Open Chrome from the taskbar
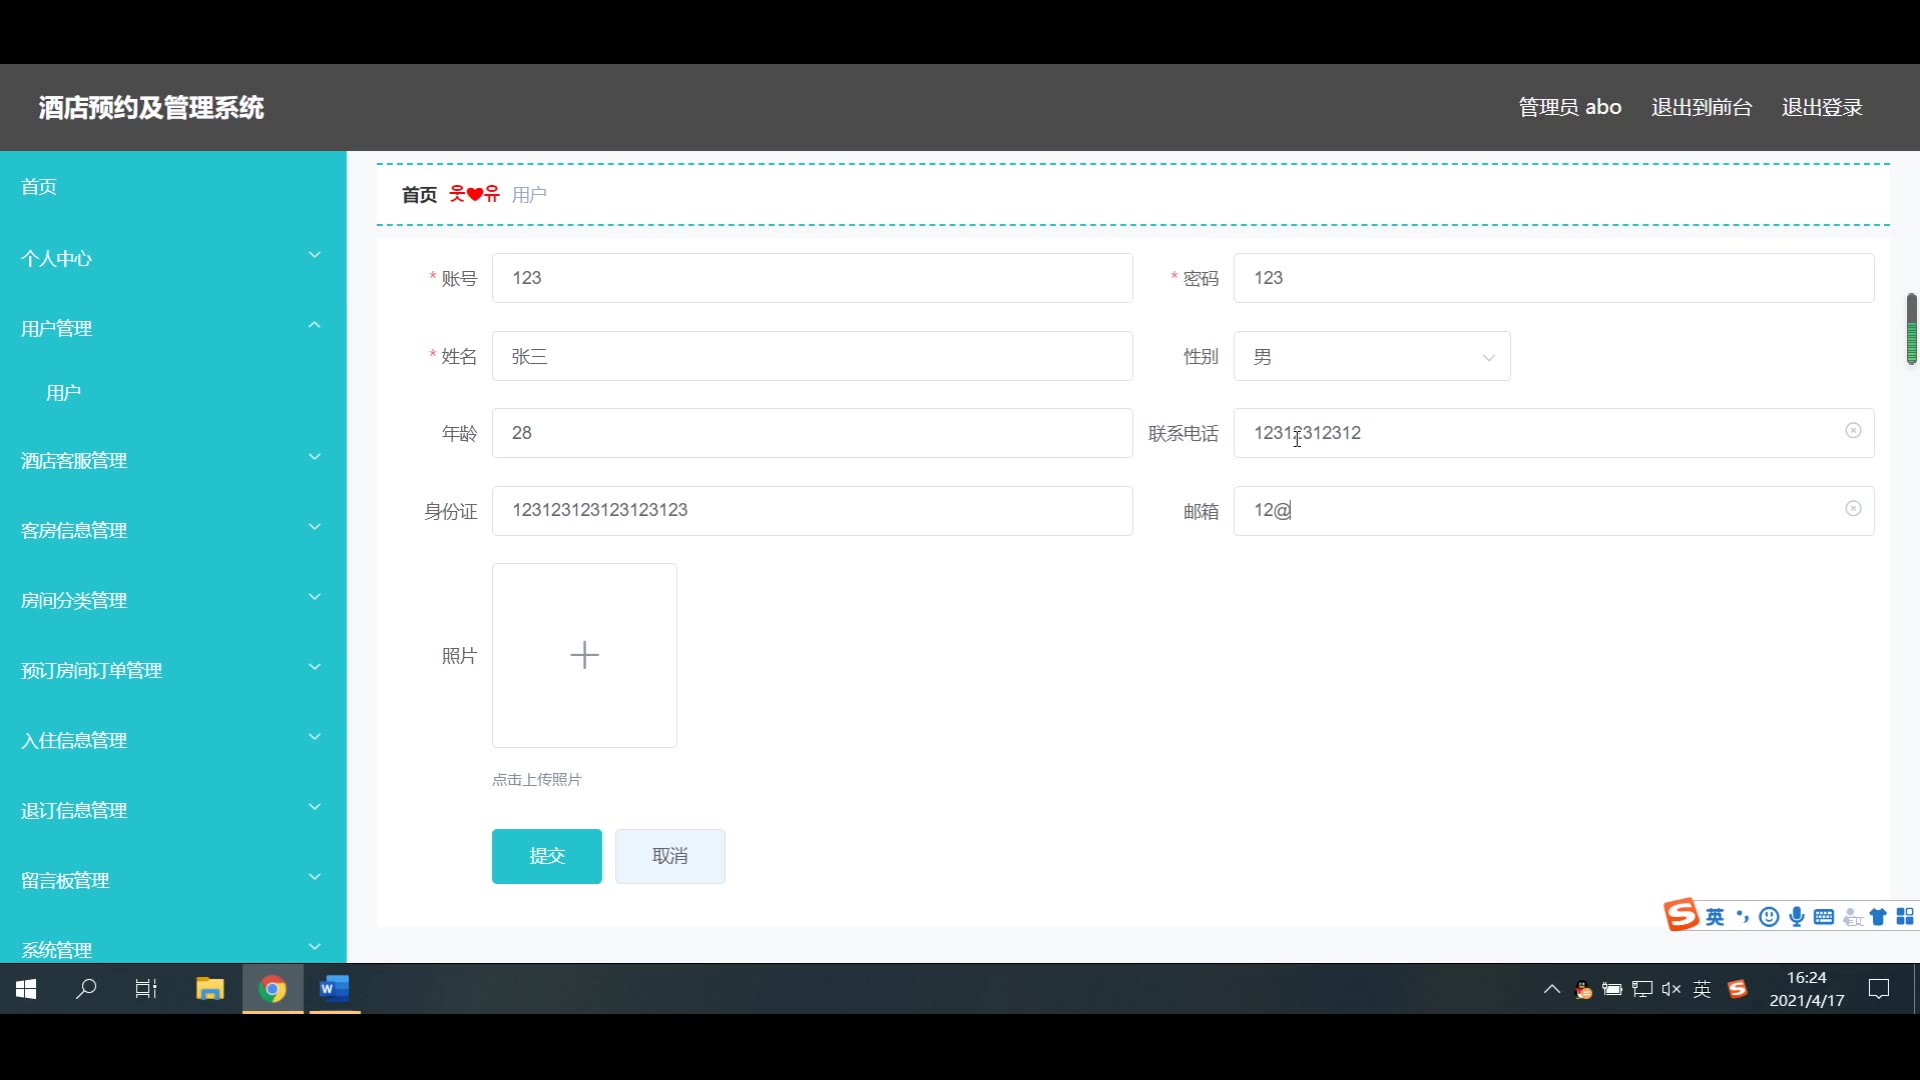Screen dimensions: 1920x1080 click(x=272, y=989)
